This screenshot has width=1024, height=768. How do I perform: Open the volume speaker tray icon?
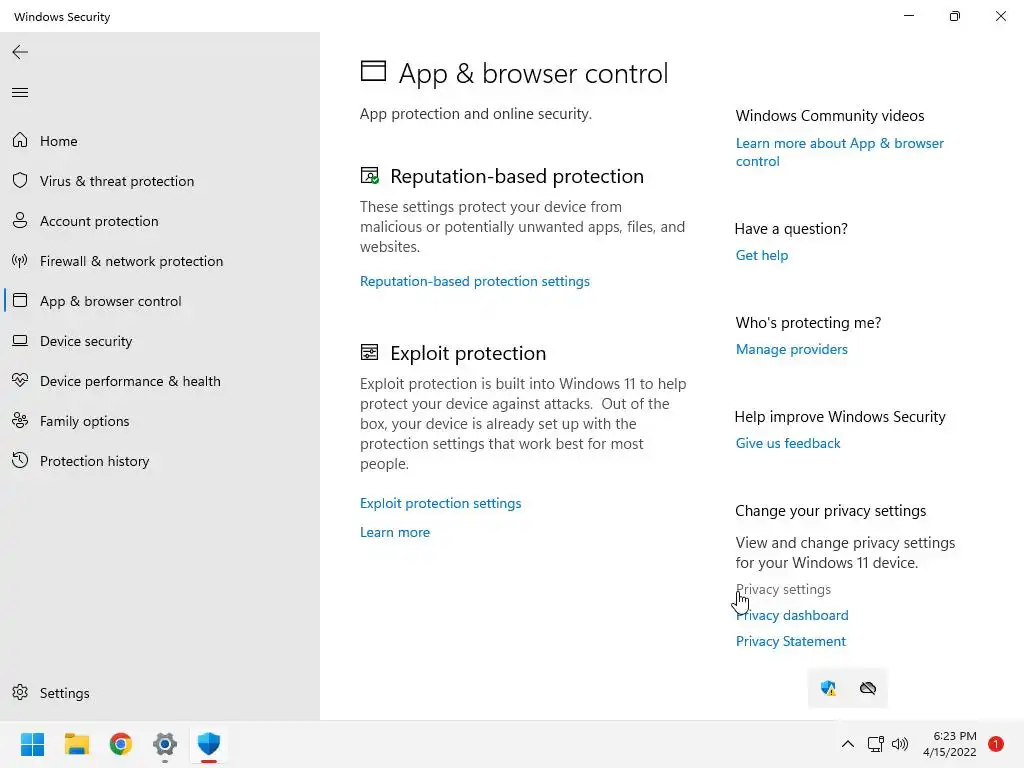pyautogui.click(x=900, y=744)
